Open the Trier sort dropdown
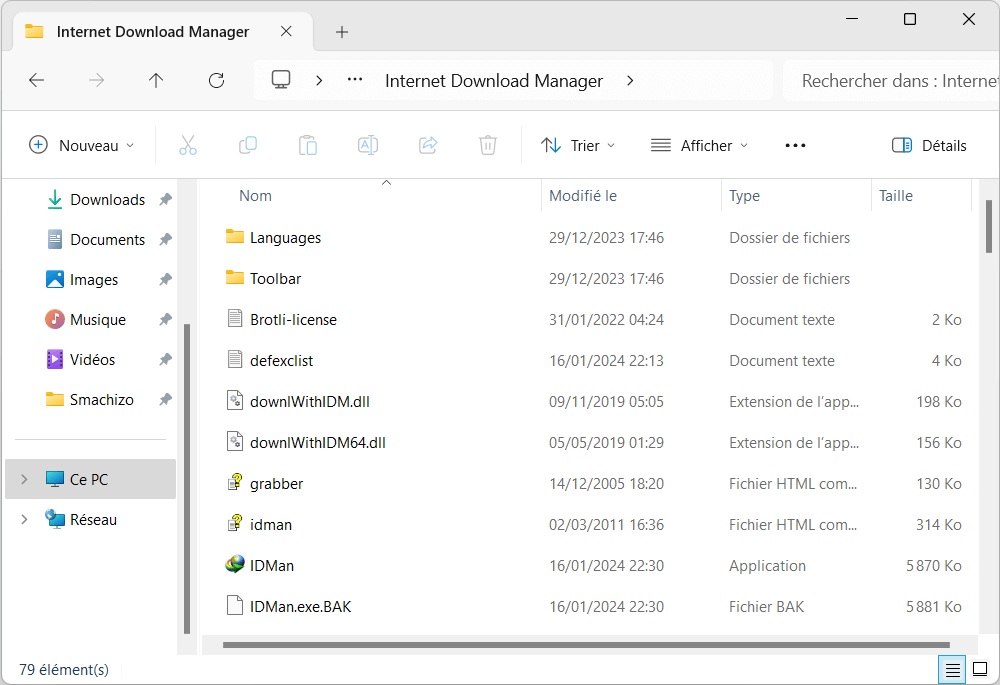The image size is (1000, 685). click(x=578, y=145)
